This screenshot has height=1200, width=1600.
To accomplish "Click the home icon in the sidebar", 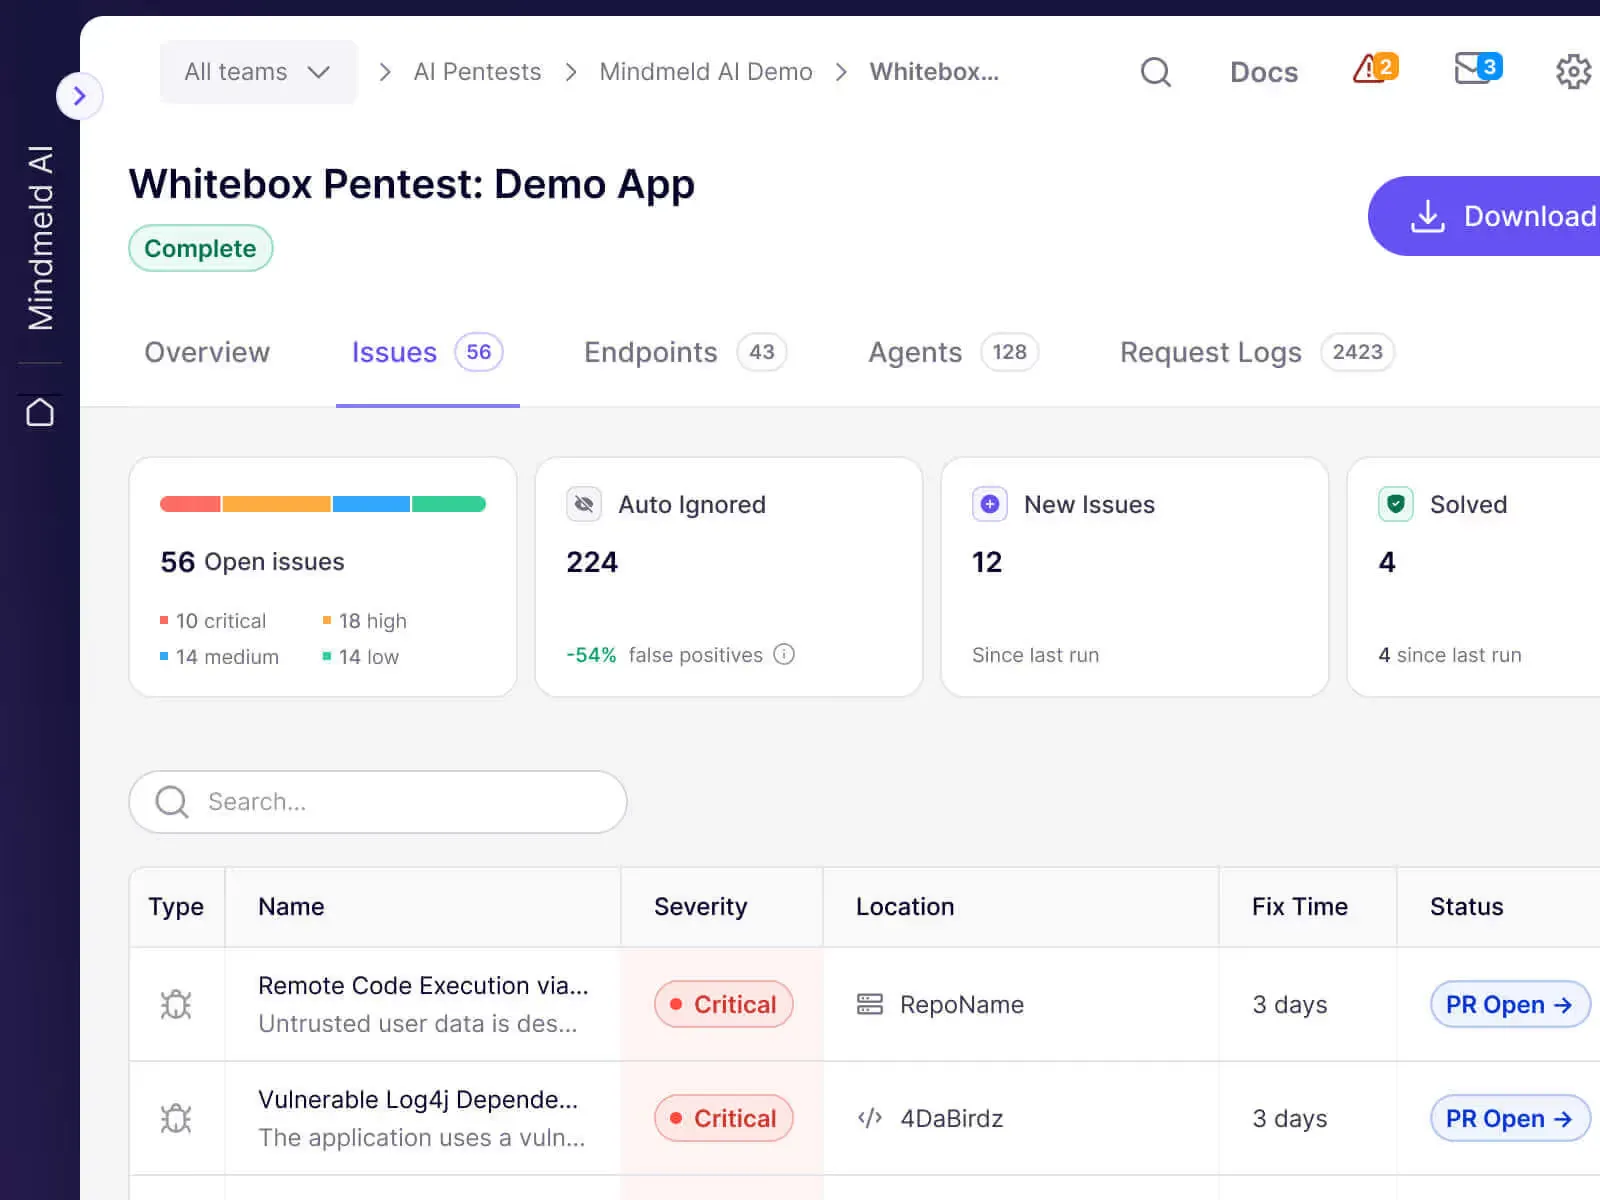I will pos(40,411).
